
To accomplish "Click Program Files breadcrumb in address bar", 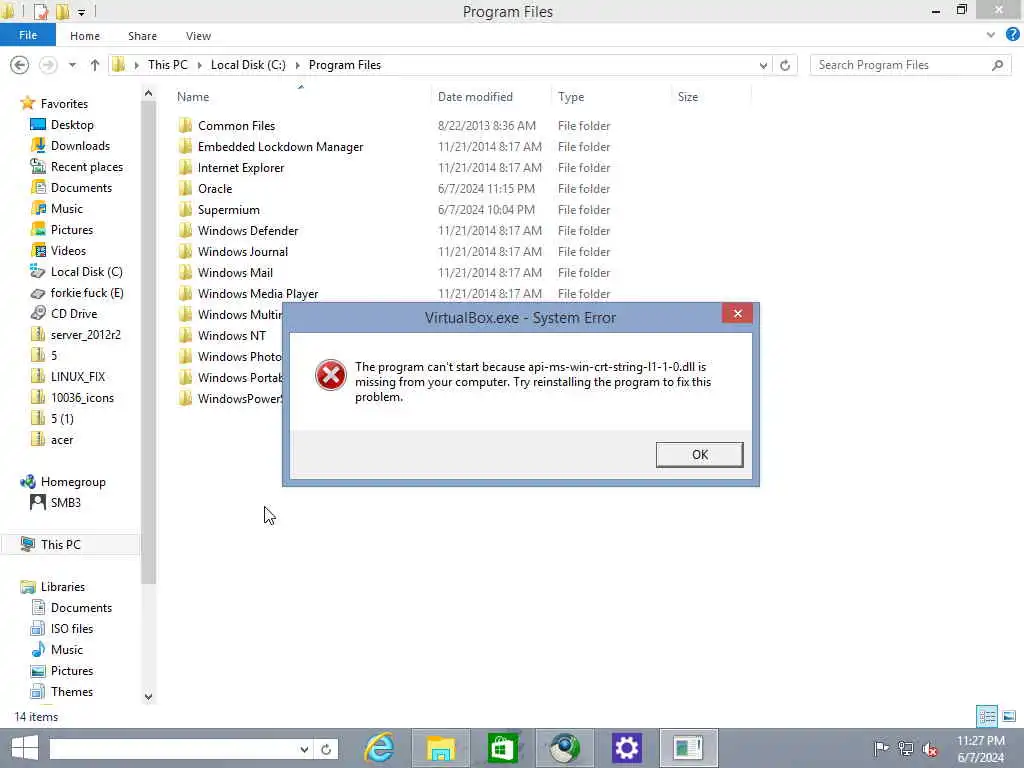I will point(345,65).
